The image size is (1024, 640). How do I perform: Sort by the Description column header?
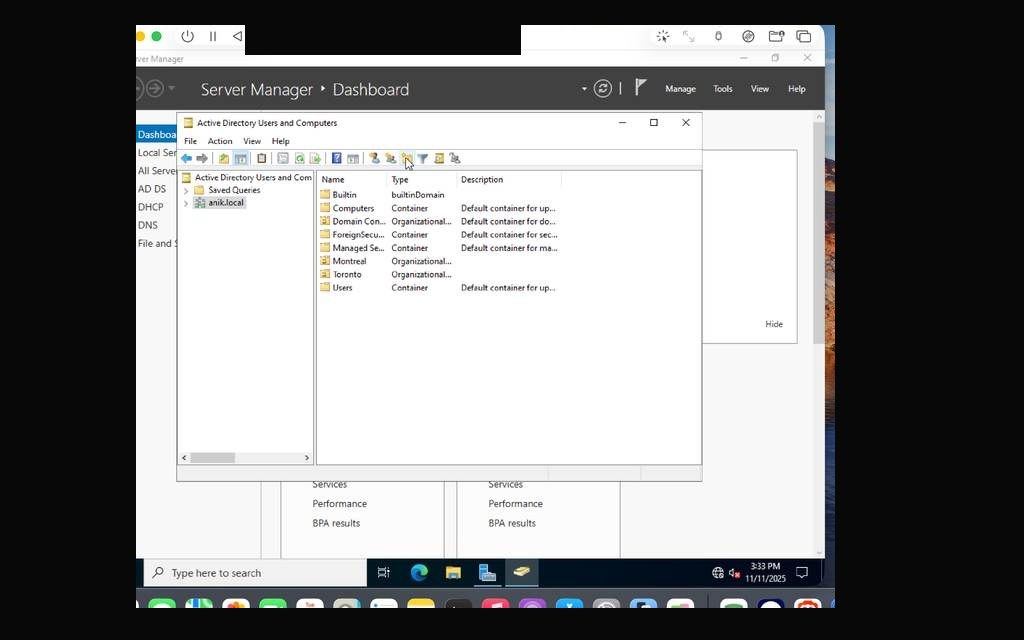click(x=509, y=180)
